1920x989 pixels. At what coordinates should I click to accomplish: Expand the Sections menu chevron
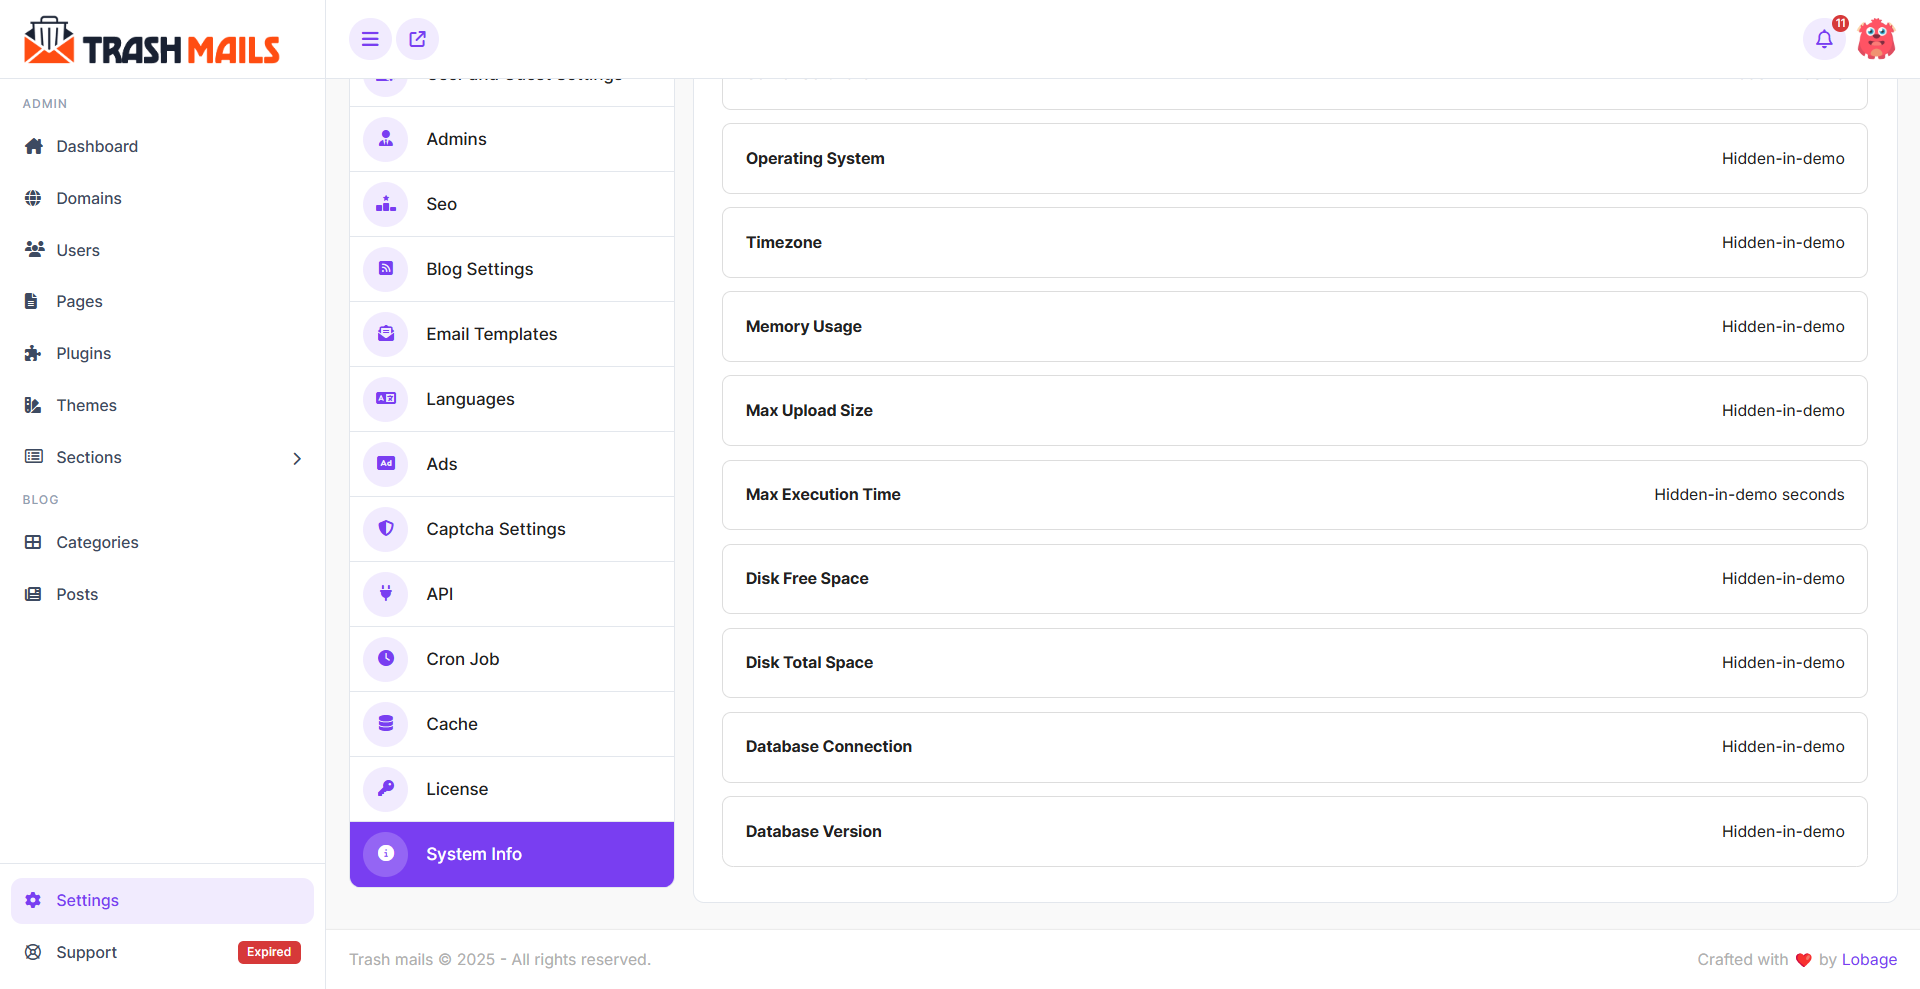[297, 458]
